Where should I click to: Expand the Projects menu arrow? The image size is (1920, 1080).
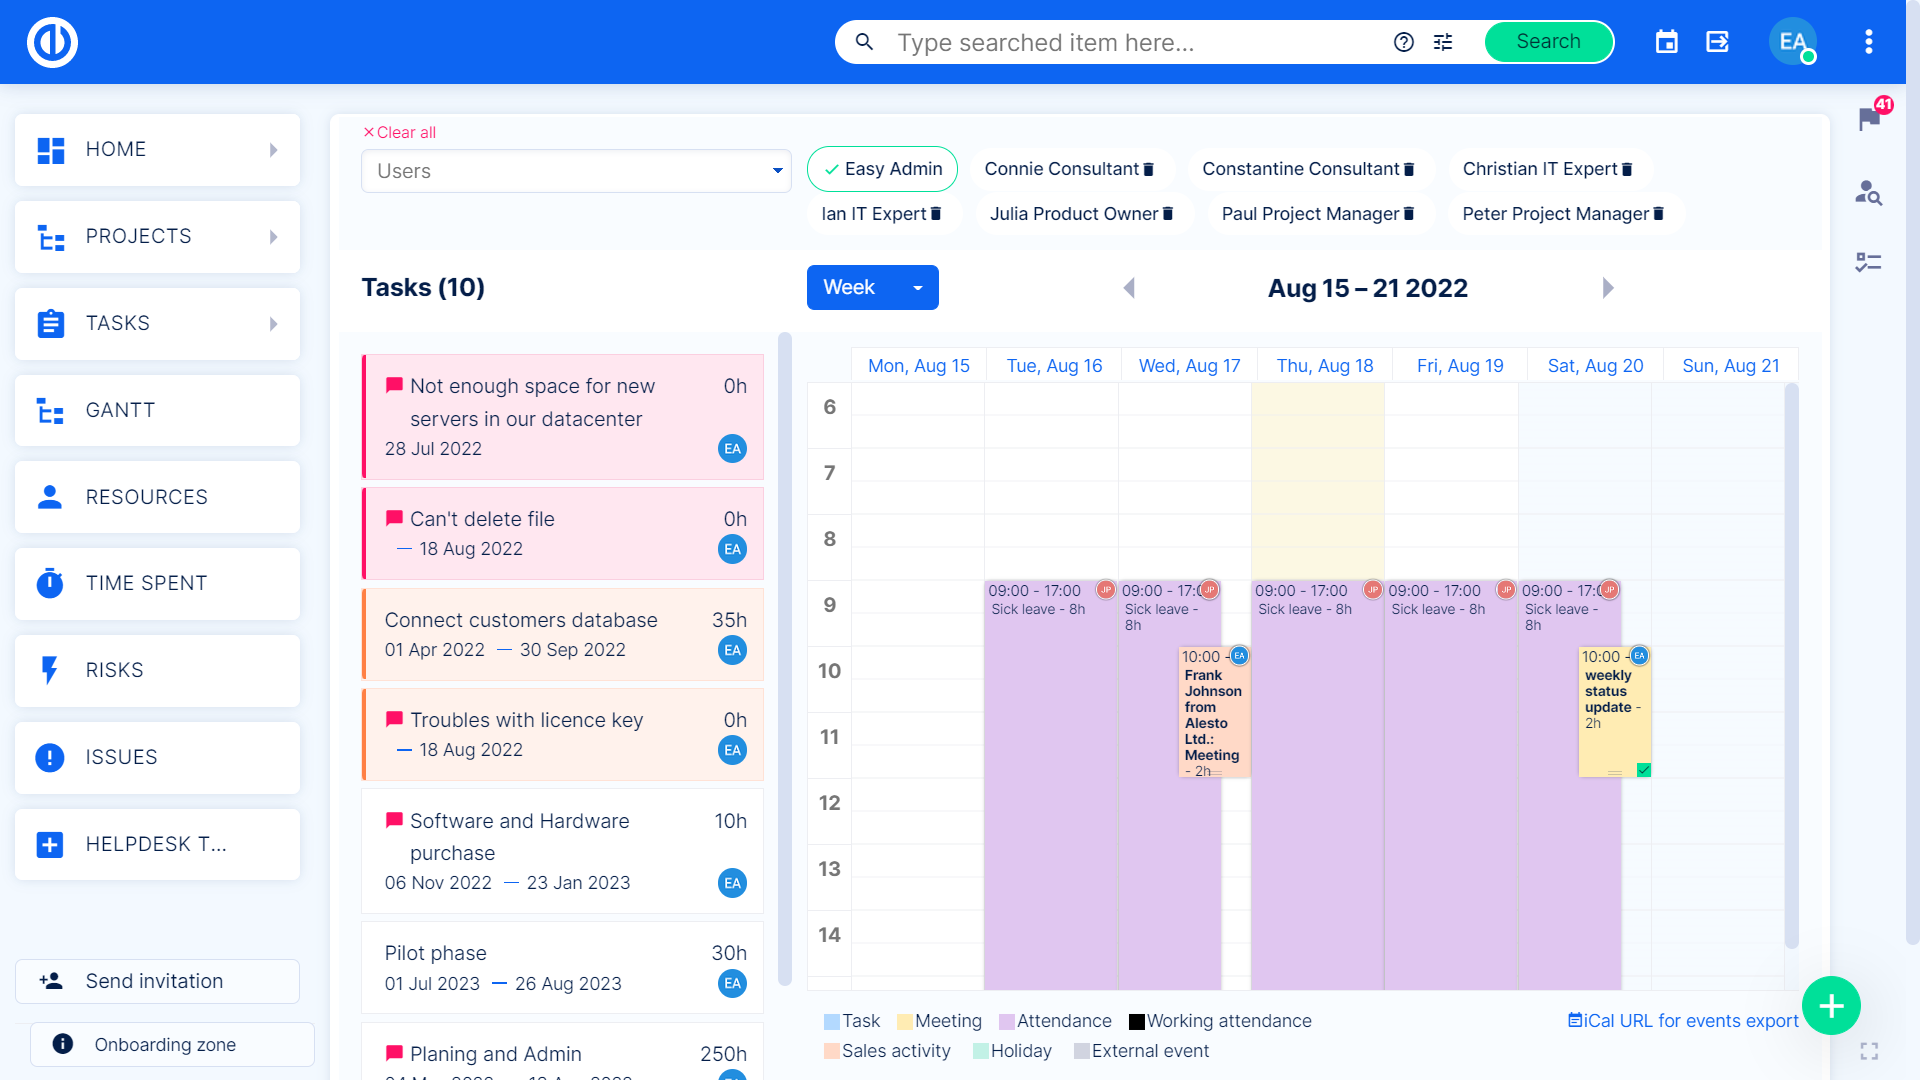point(274,237)
